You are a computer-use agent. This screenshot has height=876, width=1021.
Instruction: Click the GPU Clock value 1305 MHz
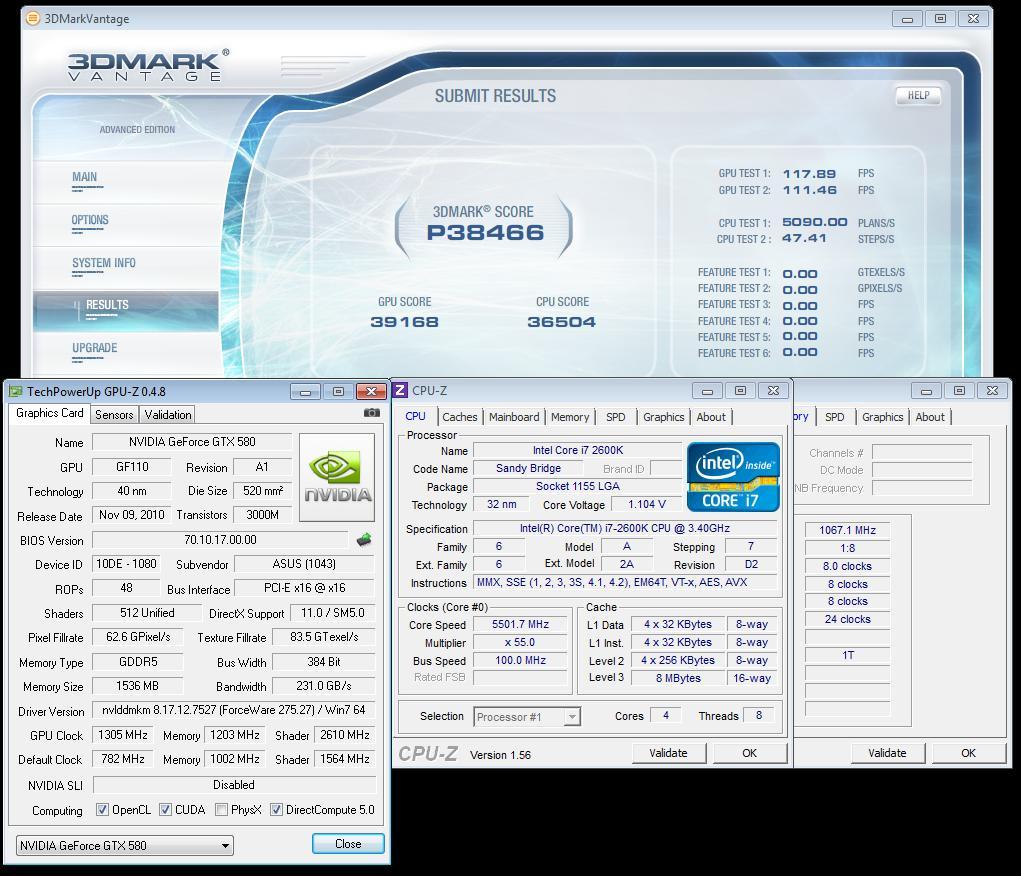pyautogui.click(x=122, y=735)
